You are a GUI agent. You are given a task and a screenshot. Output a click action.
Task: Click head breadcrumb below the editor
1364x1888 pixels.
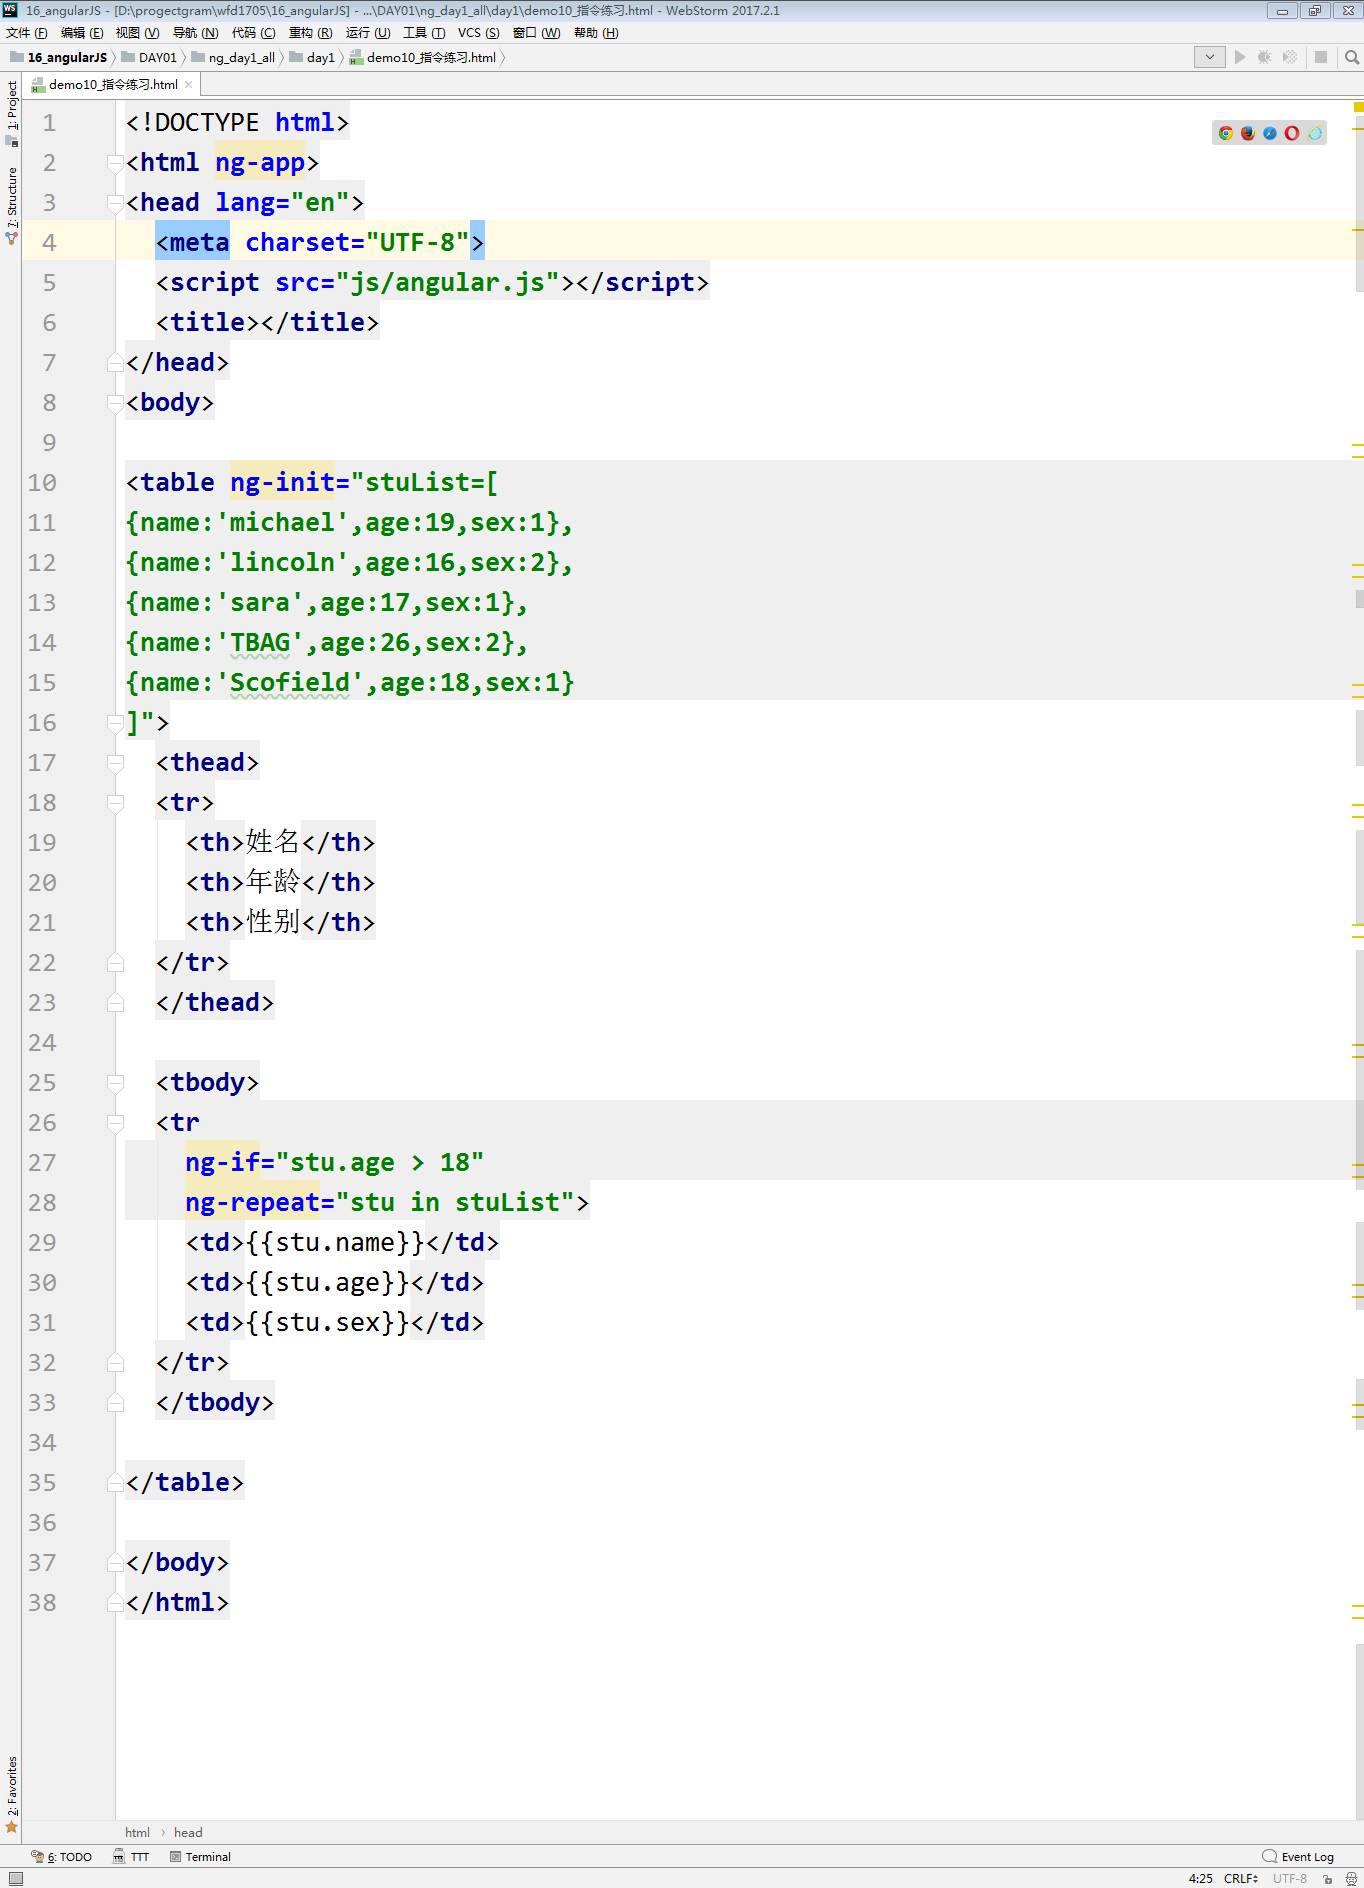pos(188,1833)
